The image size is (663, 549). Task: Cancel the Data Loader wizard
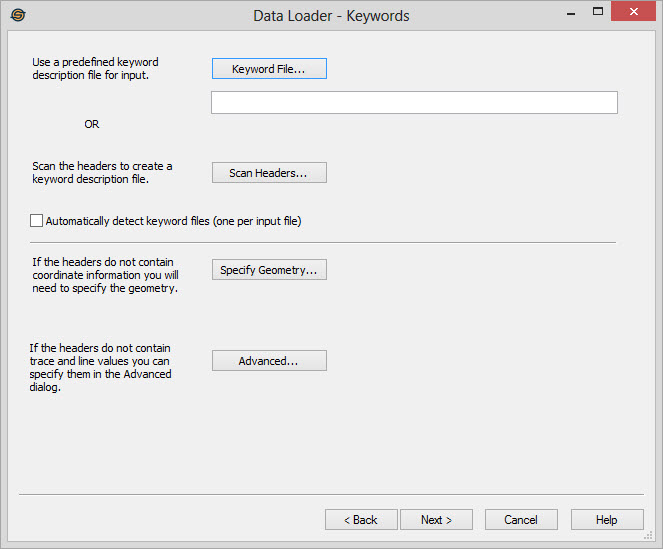pos(521,520)
